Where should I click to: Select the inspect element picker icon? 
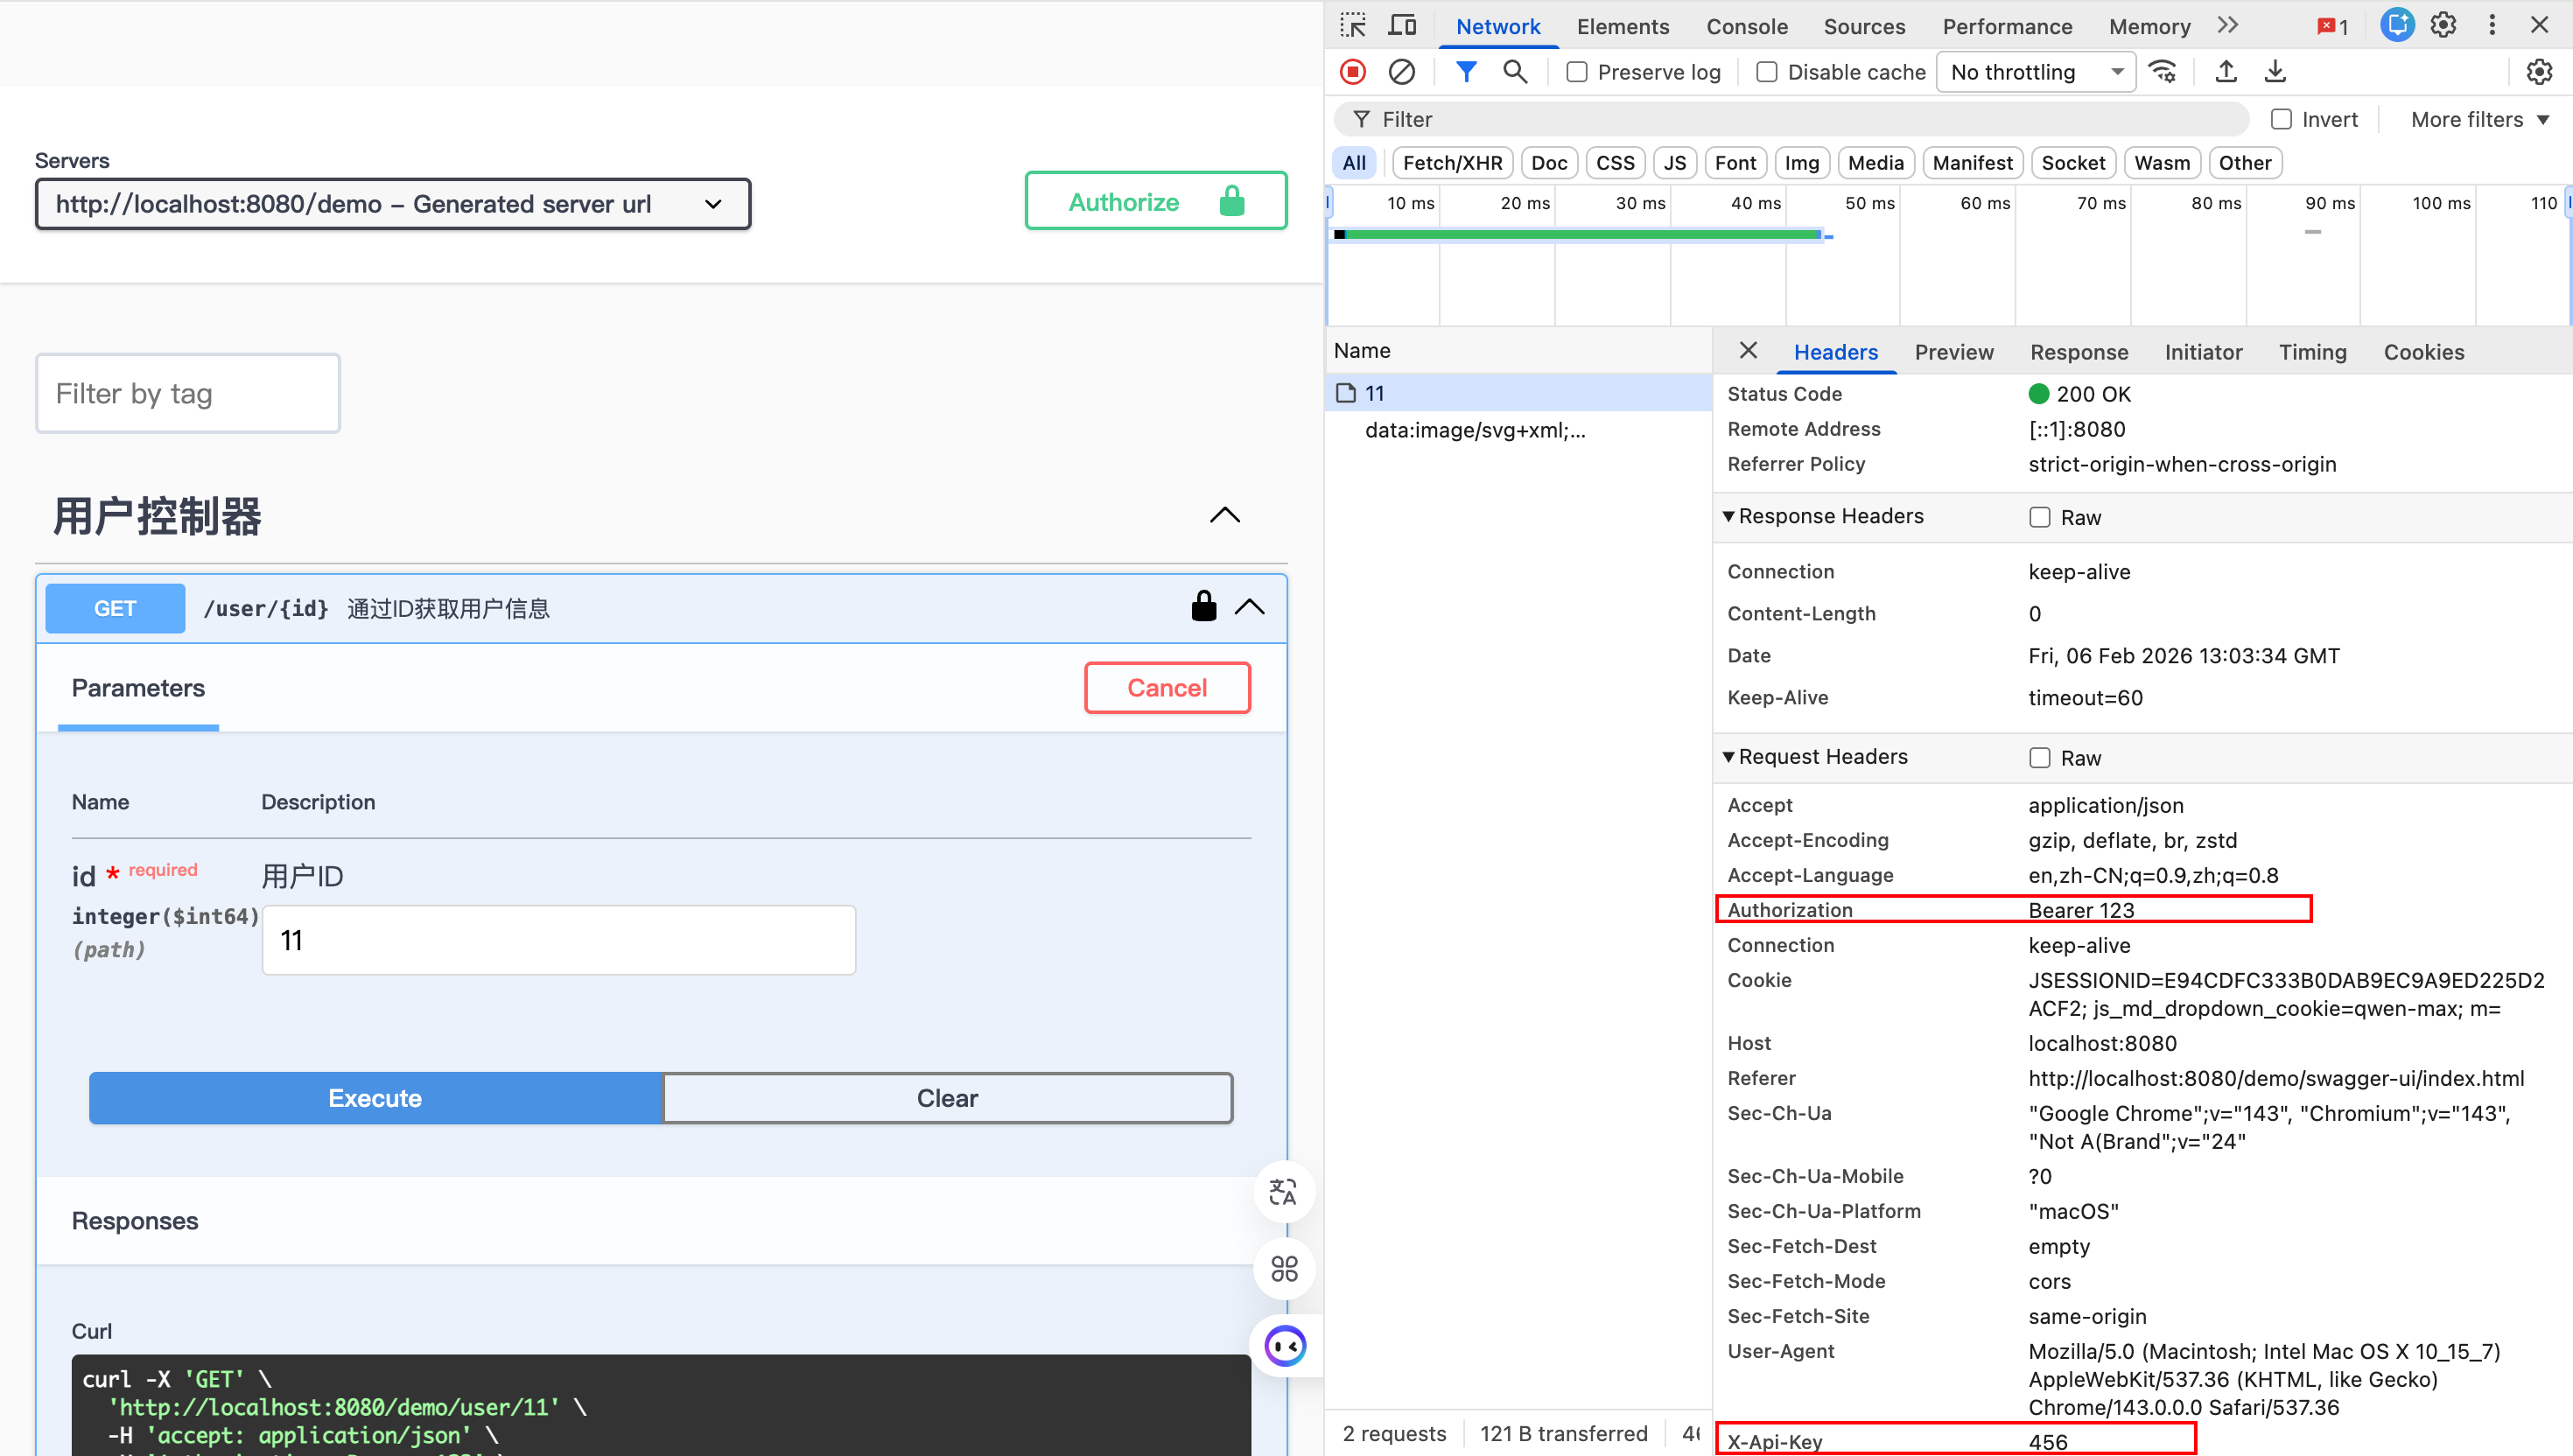click(x=1353, y=26)
